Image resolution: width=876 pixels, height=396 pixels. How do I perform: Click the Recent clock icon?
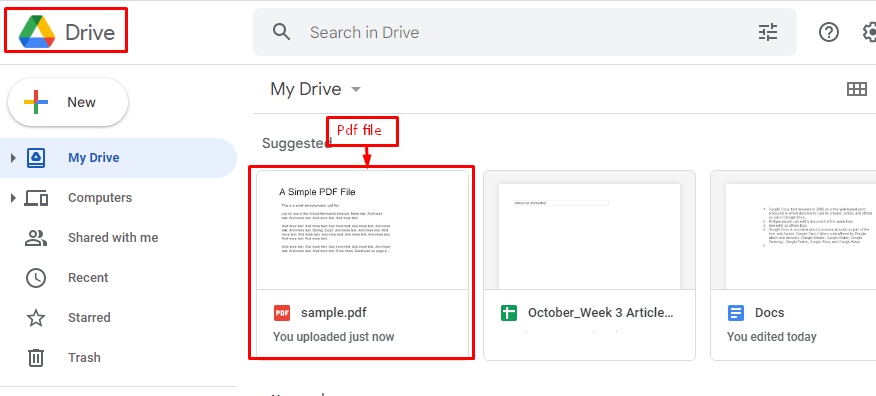[36, 278]
